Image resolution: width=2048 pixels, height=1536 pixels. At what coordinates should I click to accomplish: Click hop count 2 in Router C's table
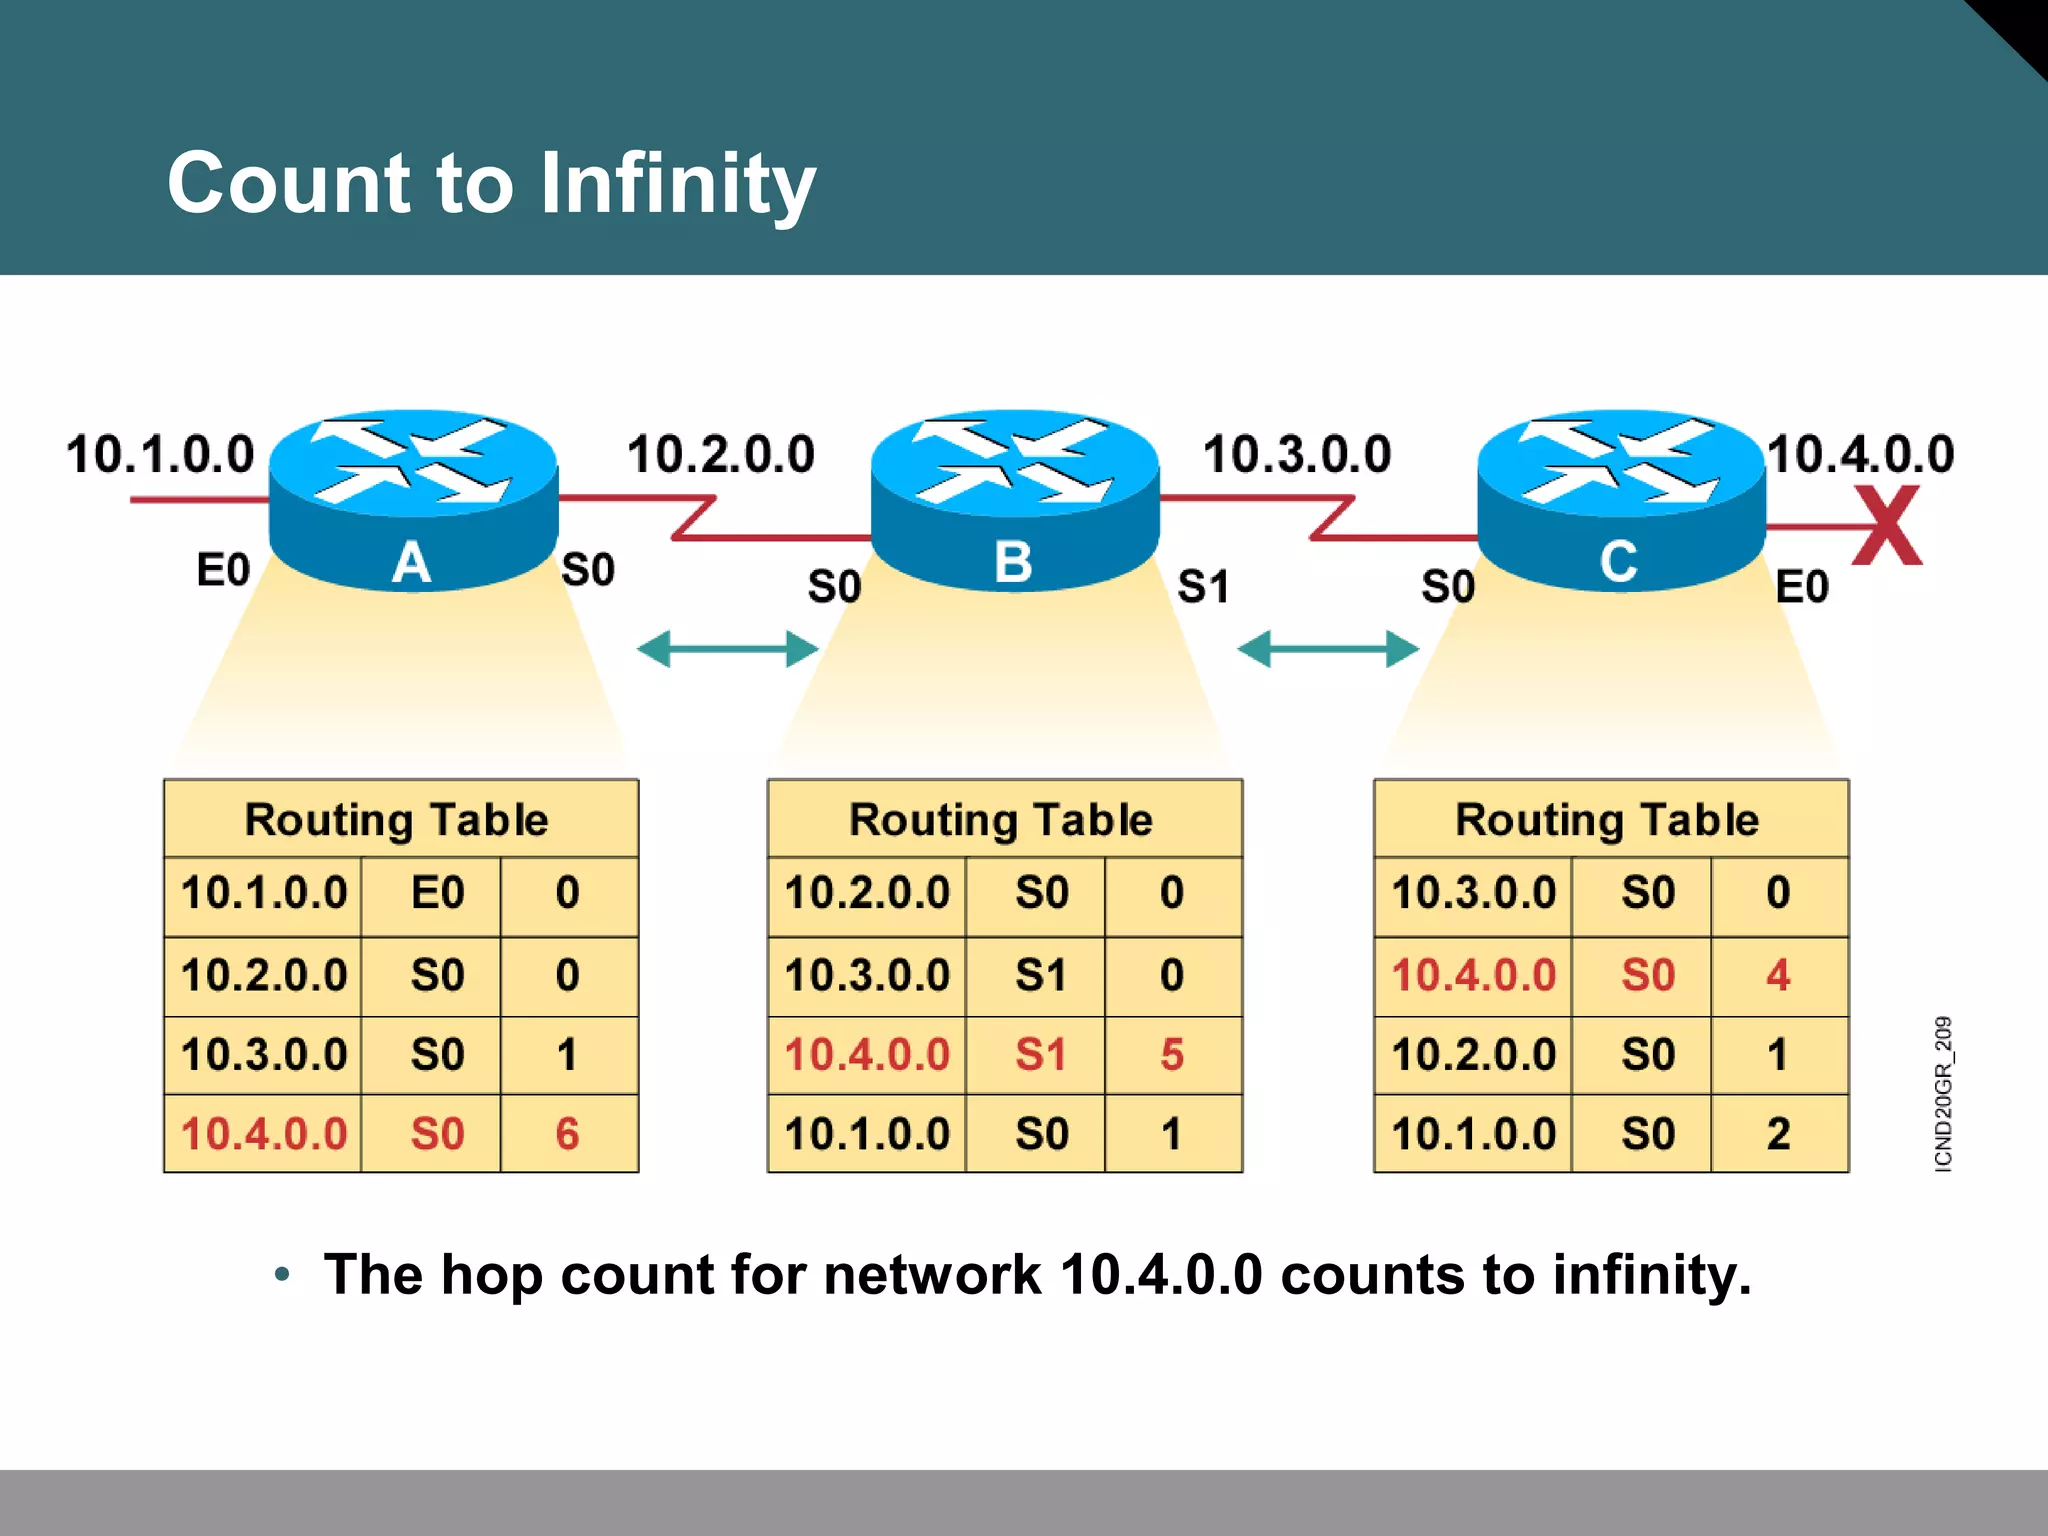click(1778, 1134)
